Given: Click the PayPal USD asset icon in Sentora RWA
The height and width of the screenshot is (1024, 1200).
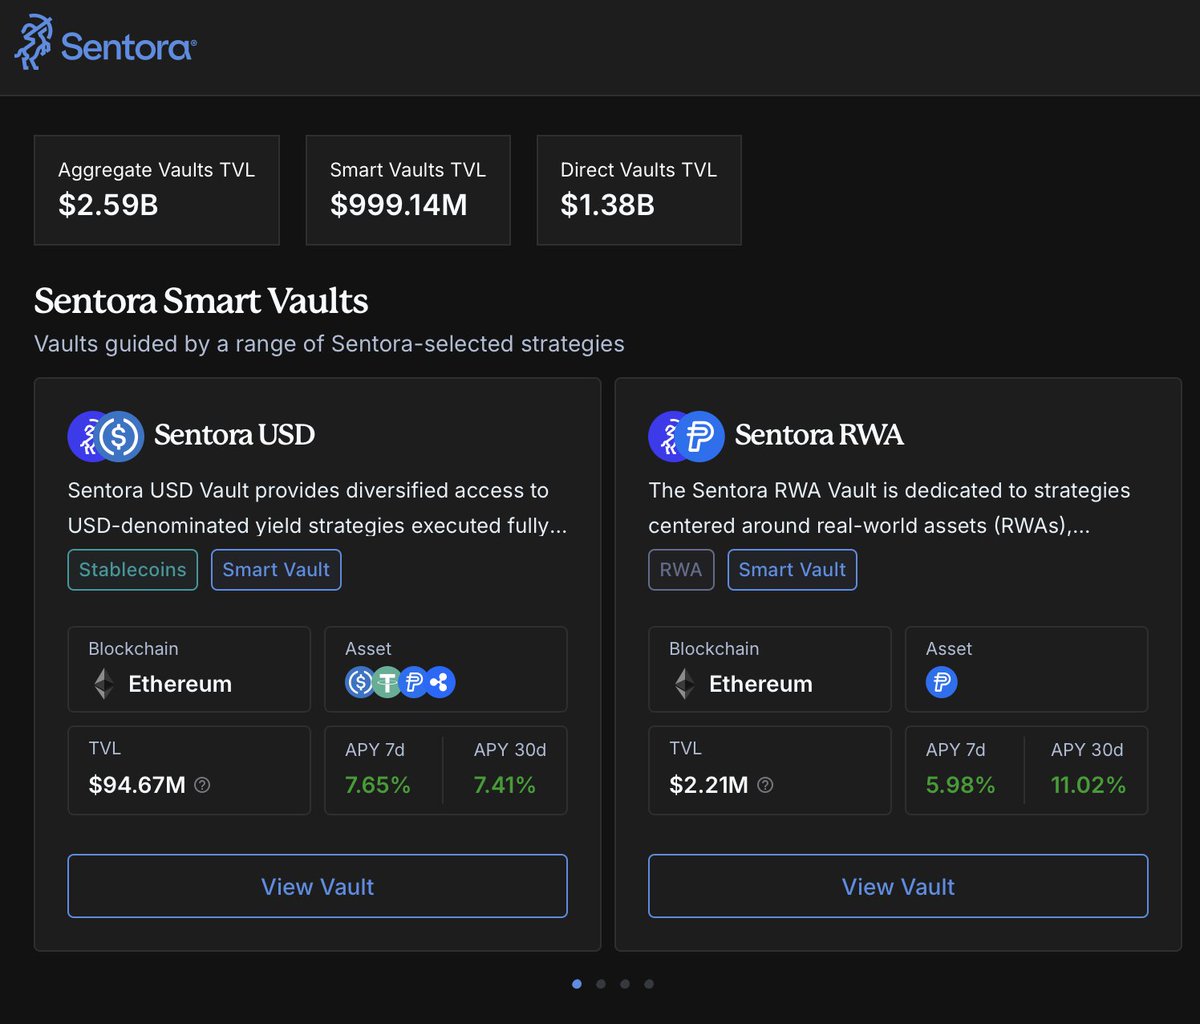Looking at the screenshot, I should click(x=941, y=683).
